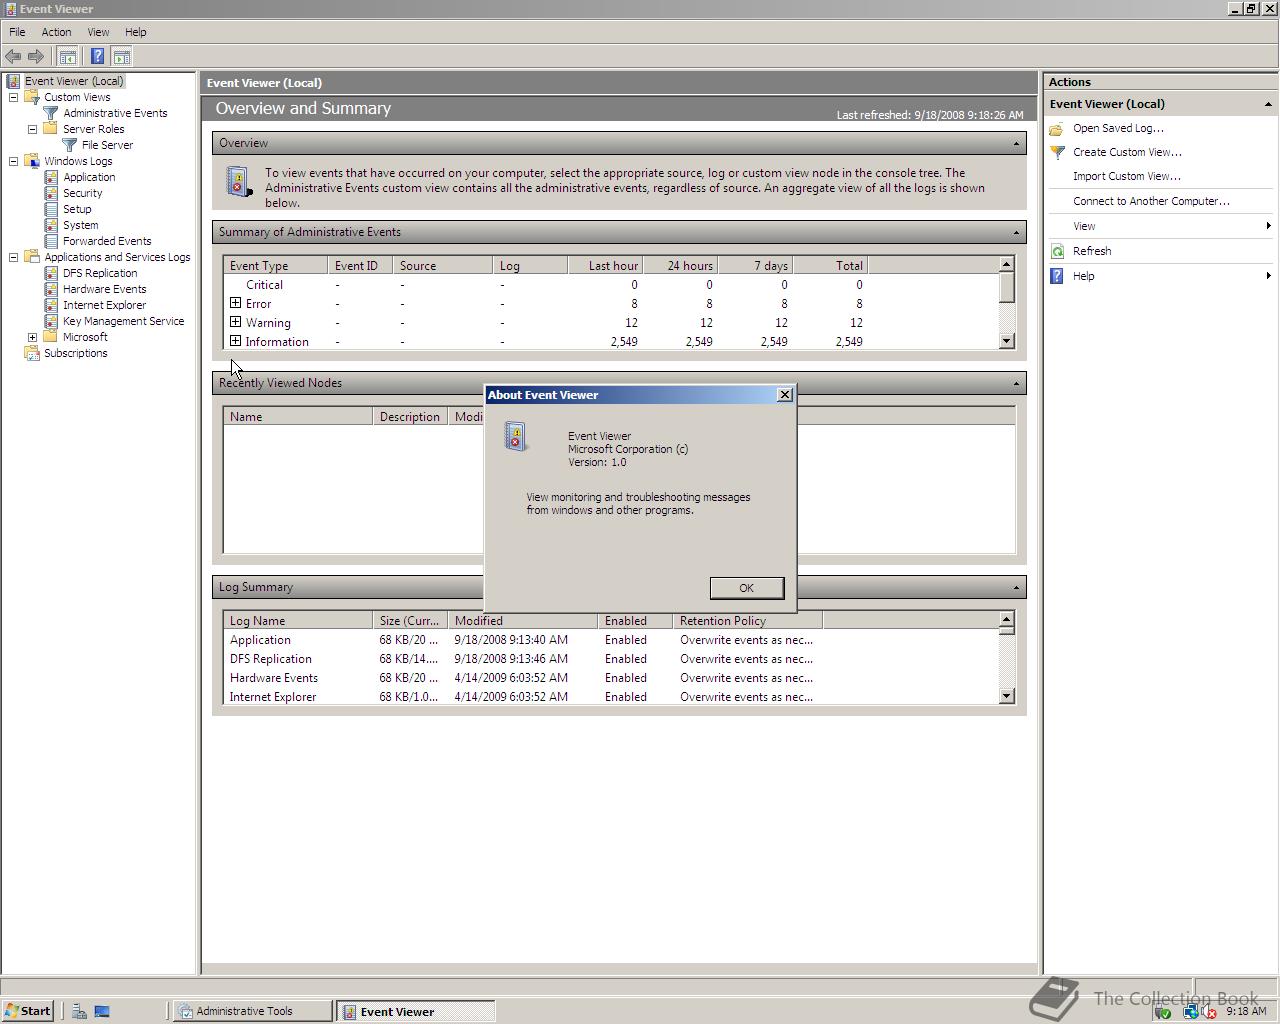The height and width of the screenshot is (1024, 1280).
Task: Click the DFS Replication log icon
Action: coord(51,273)
